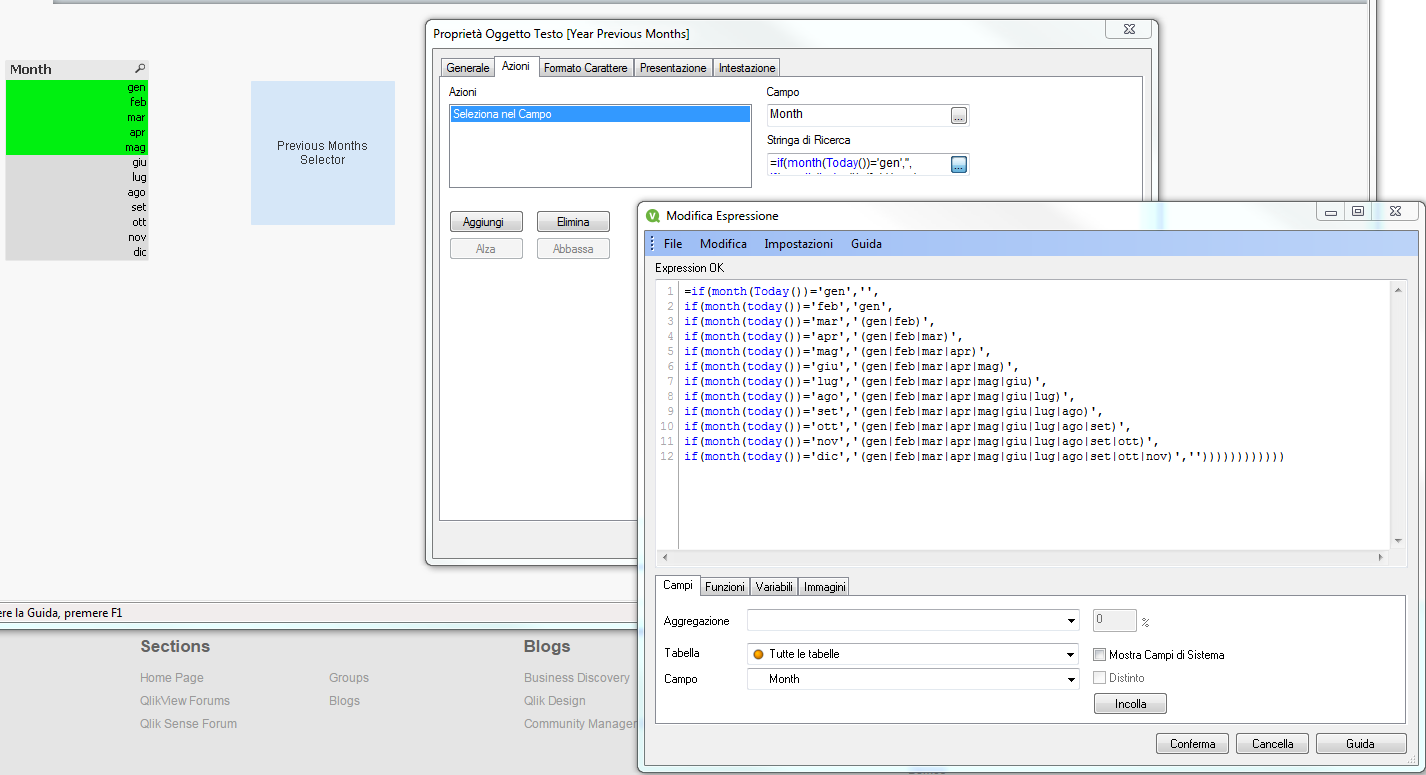Click the menu bar grip handle beside File
1426x775 pixels.
point(652,244)
